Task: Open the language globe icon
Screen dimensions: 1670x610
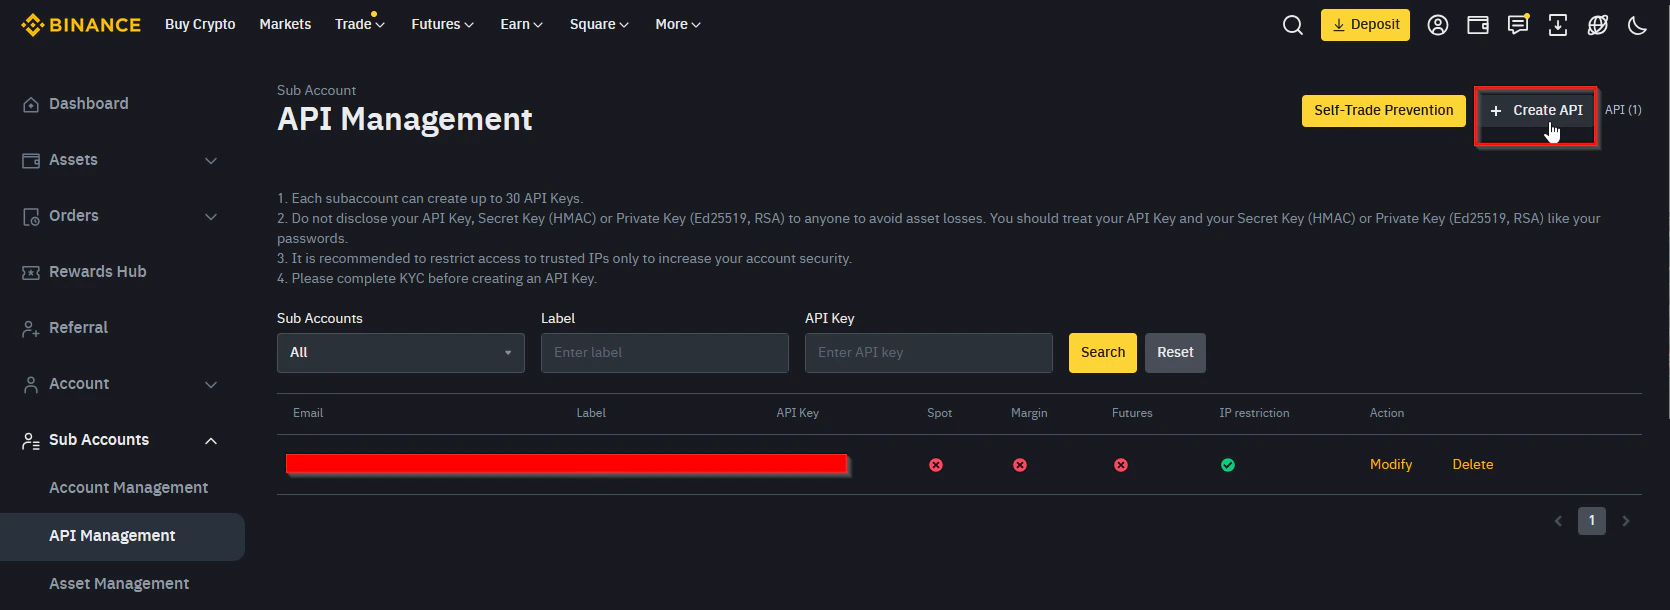Action: pos(1598,25)
